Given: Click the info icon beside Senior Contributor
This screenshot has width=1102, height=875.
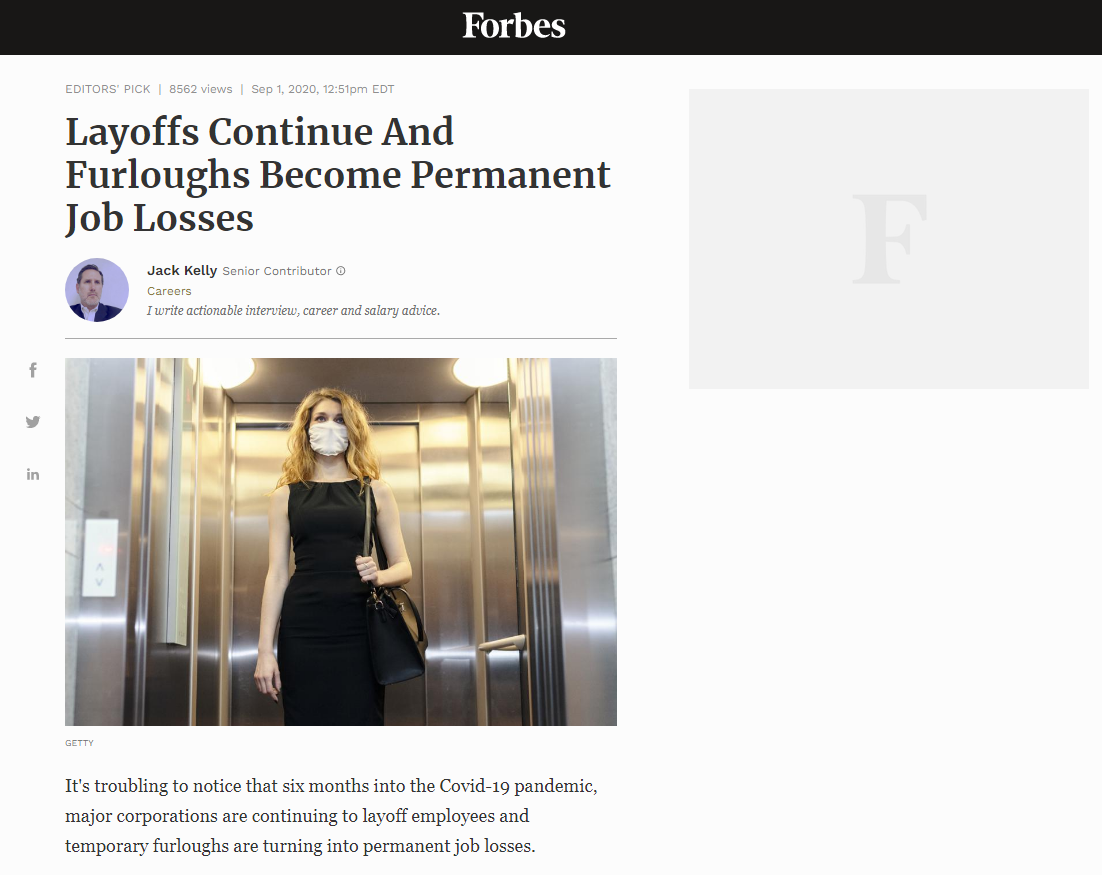Looking at the screenshot, I should coord(341,271).
